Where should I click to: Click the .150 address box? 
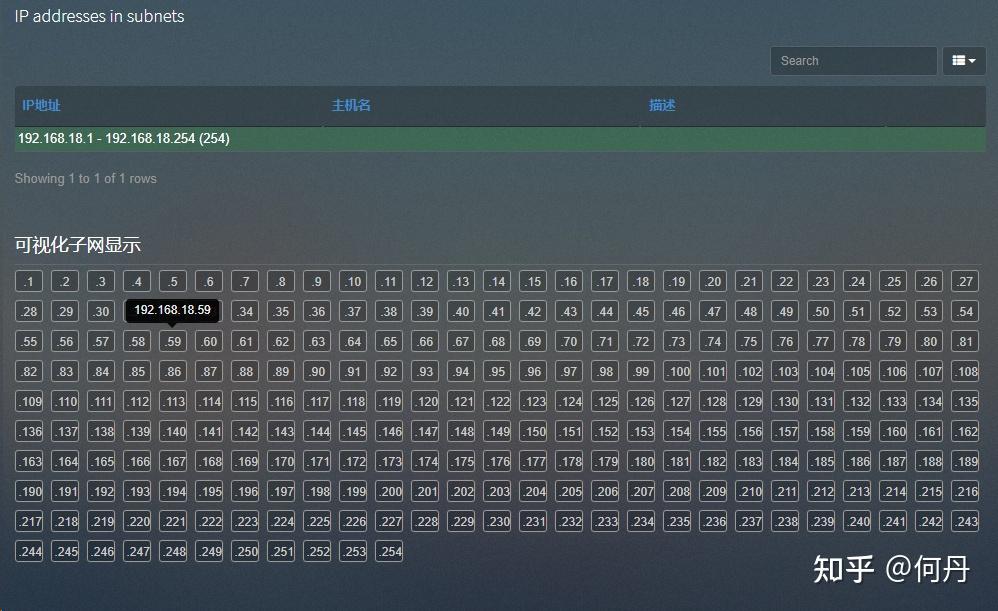click(533, 431)
